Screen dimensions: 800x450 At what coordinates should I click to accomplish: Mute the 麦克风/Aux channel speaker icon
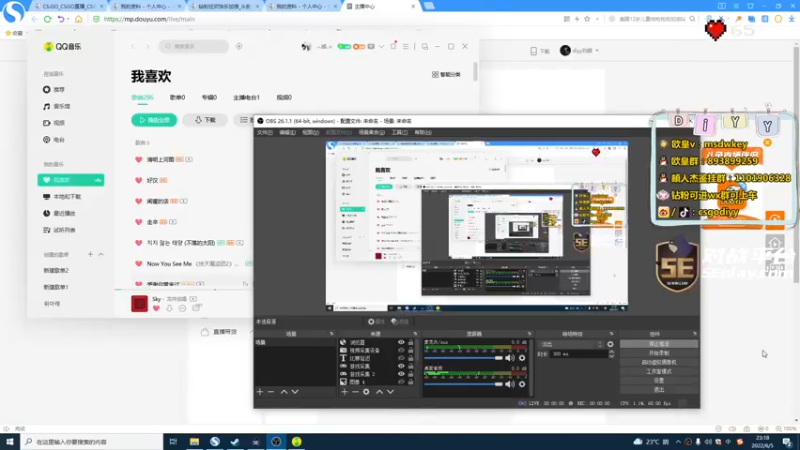pos(510,358)
